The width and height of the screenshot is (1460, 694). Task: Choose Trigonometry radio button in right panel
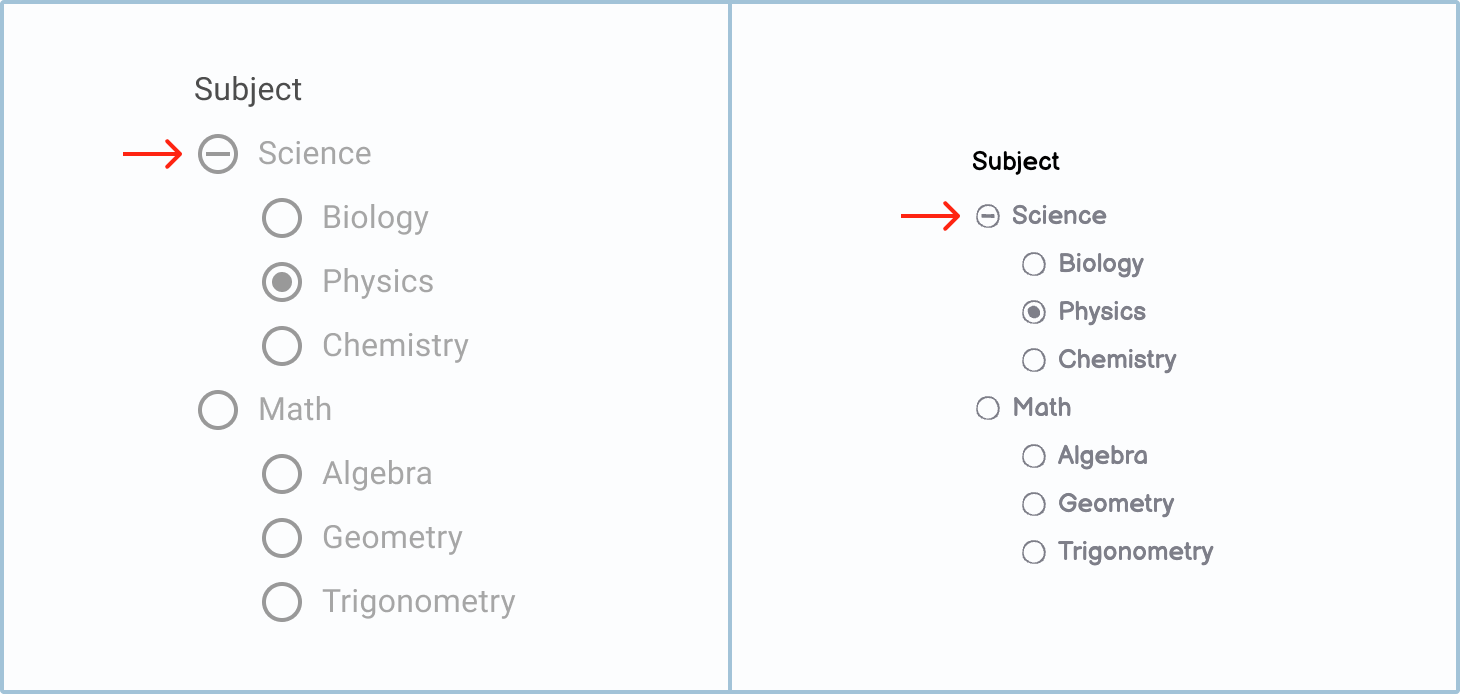1033,552
